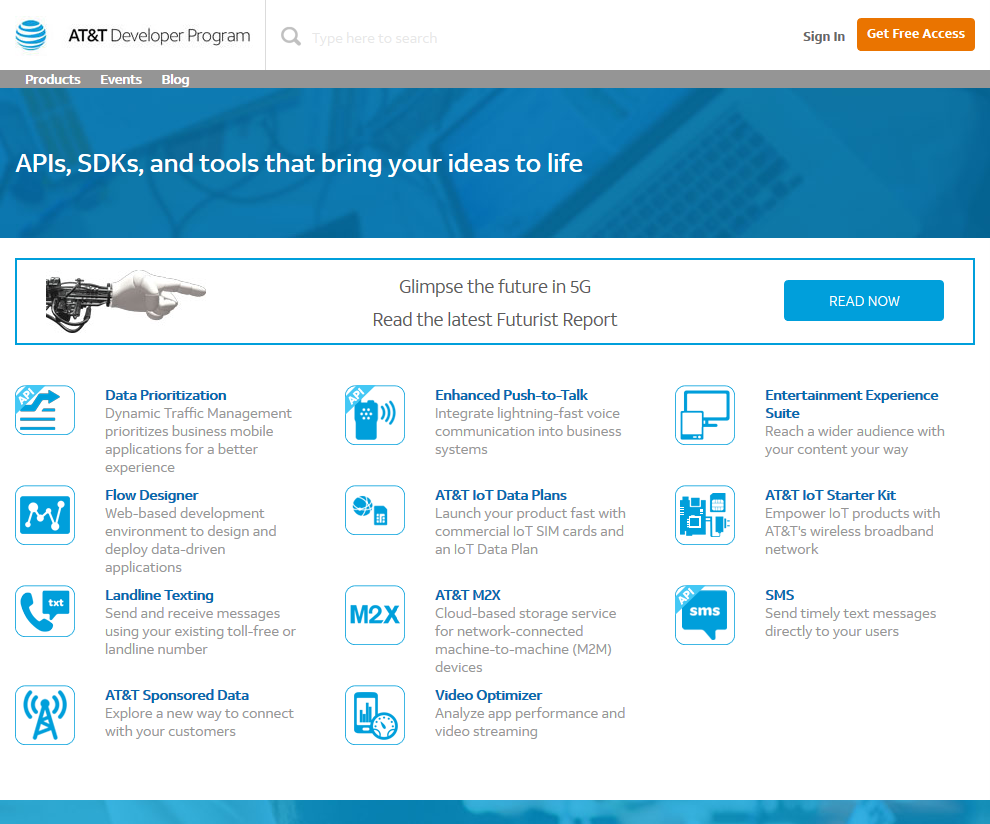Viewport: 990px width, 824px height.
Task: Open the AT&T IoT Starter Kit link
Action: (x=830, y=495)
